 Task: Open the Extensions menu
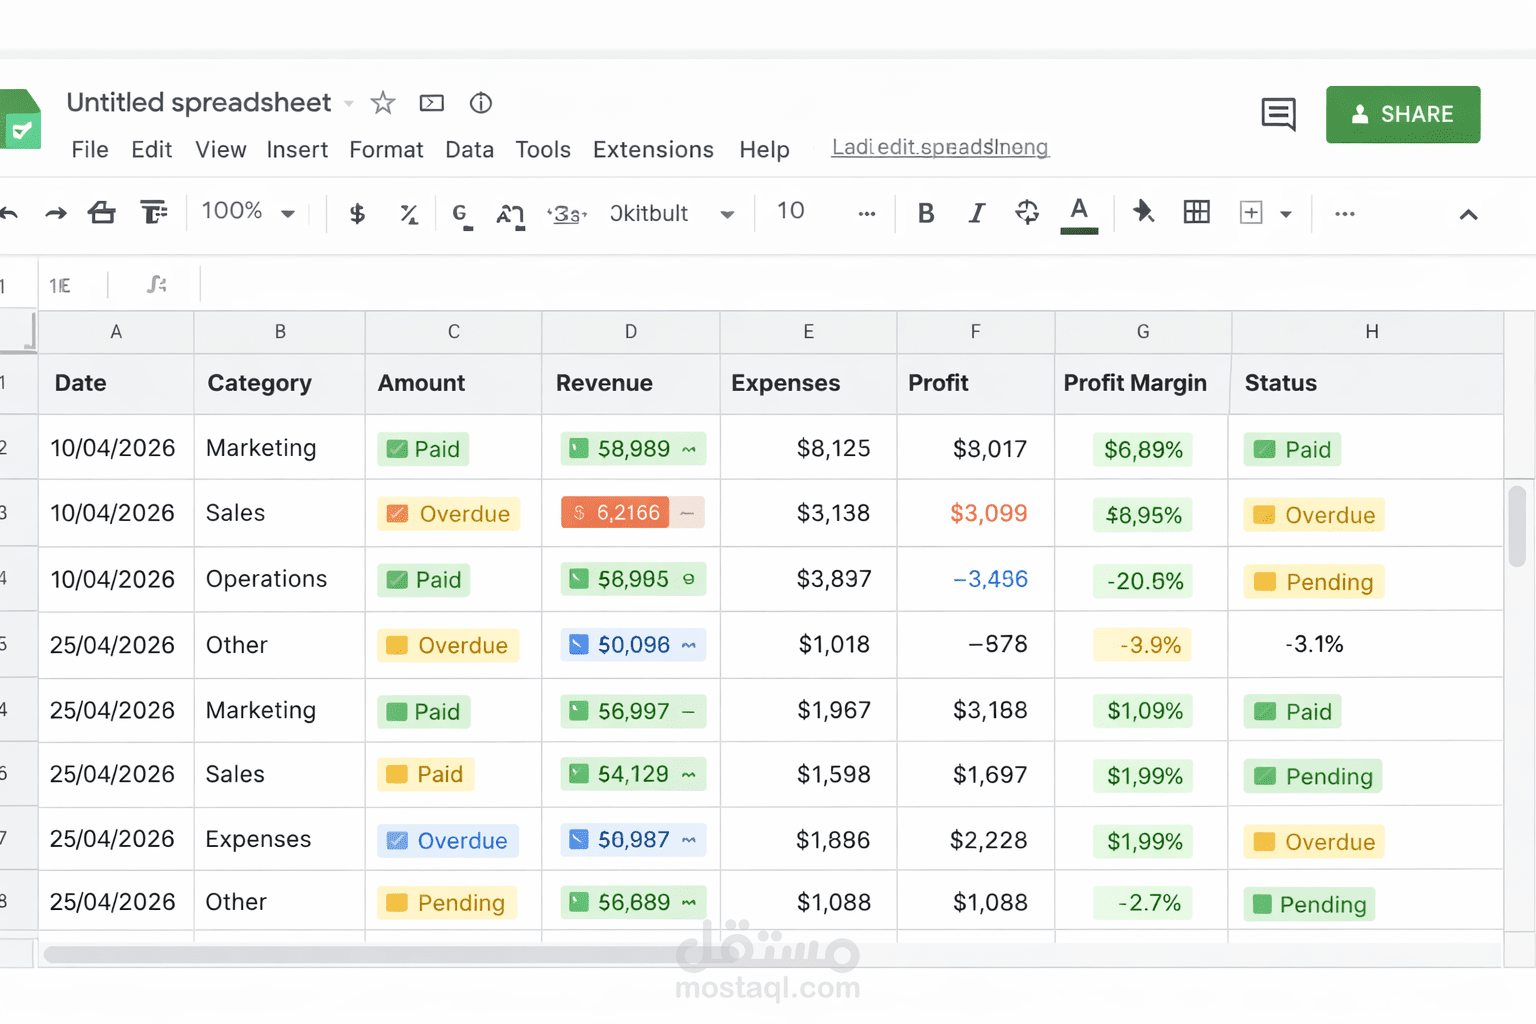coord(653,150)
